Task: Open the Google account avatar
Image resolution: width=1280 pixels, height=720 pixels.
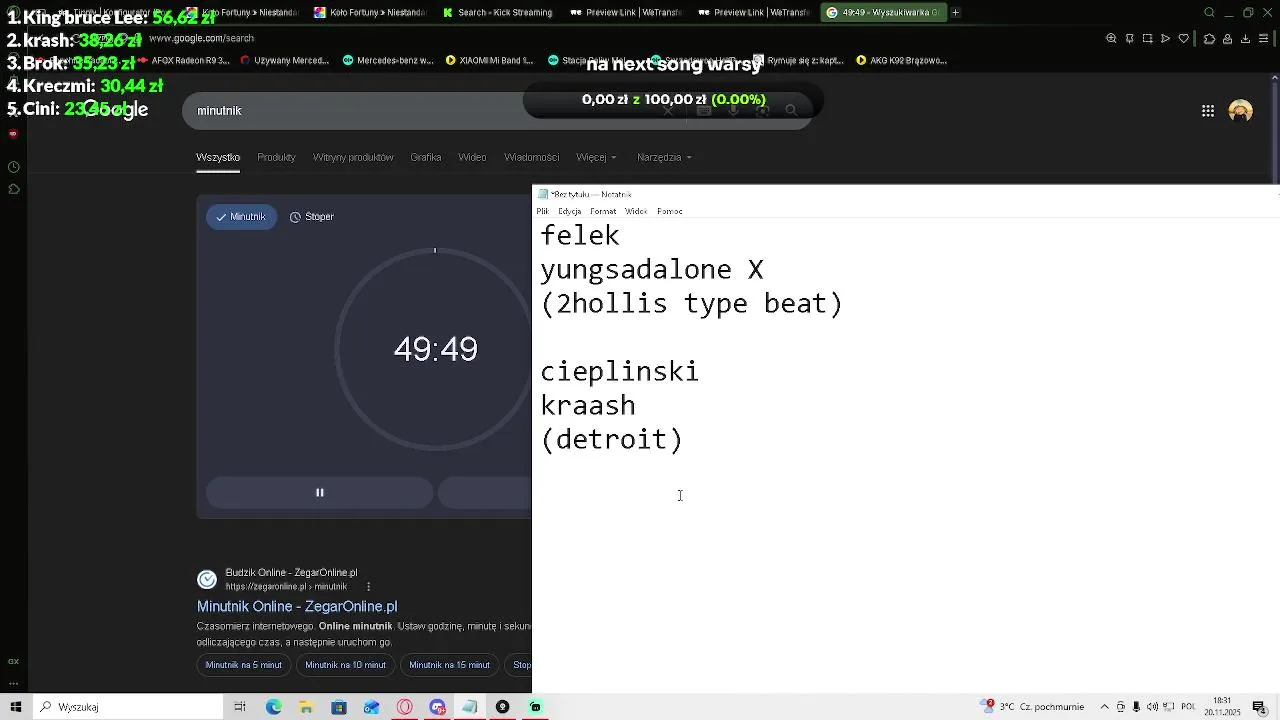Action: pyautogui.click(x=1241, y=111)
